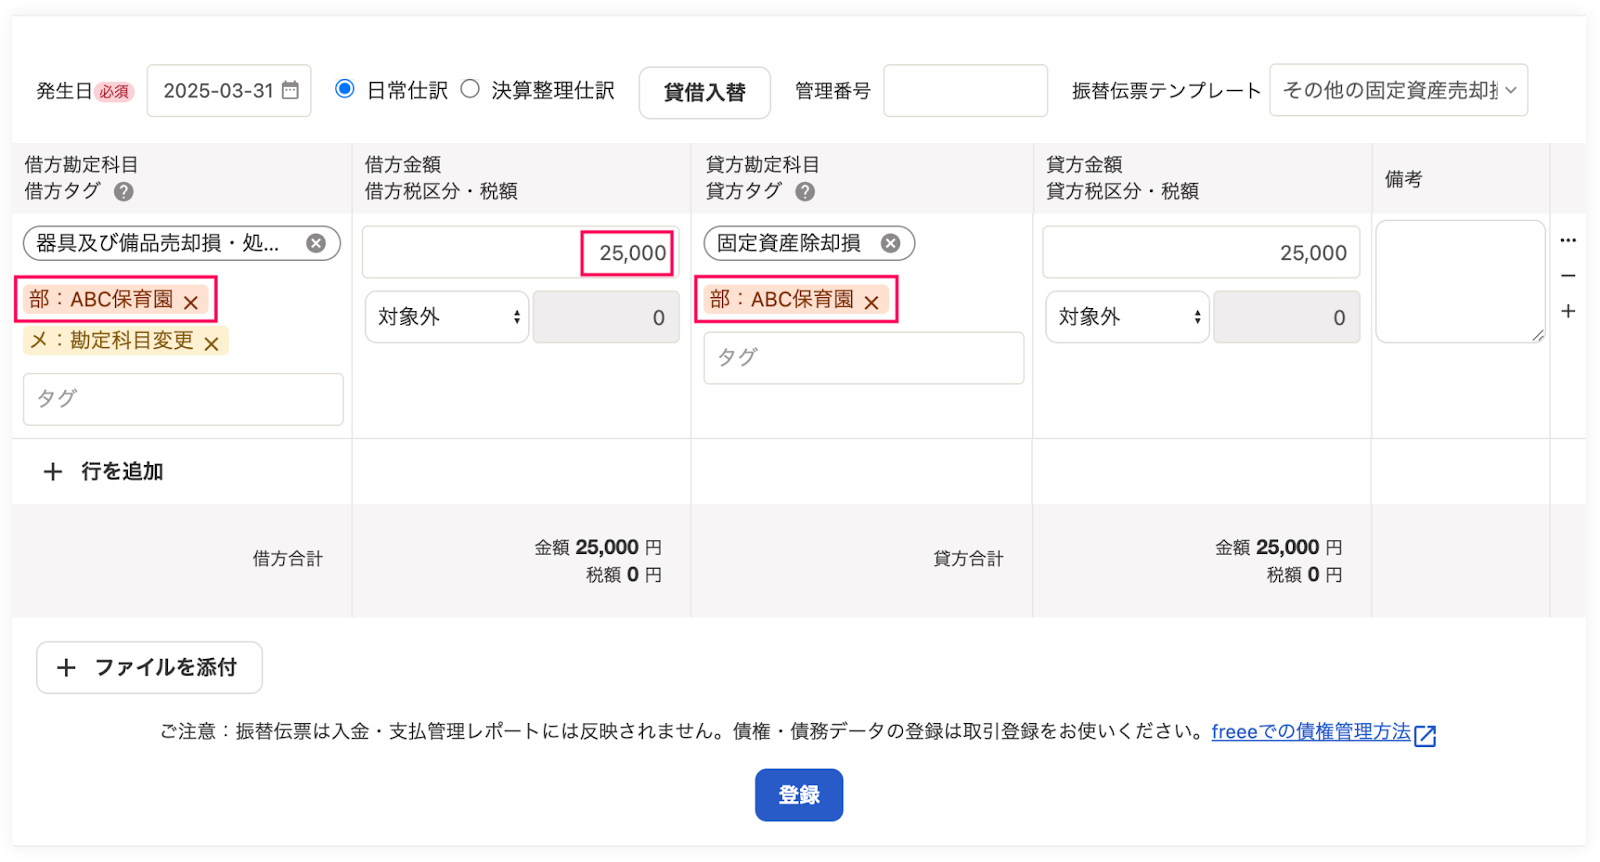The image size is (1600, 862).
Task: Select the 日常仕訳 radio button
Action: pos(345,89)
